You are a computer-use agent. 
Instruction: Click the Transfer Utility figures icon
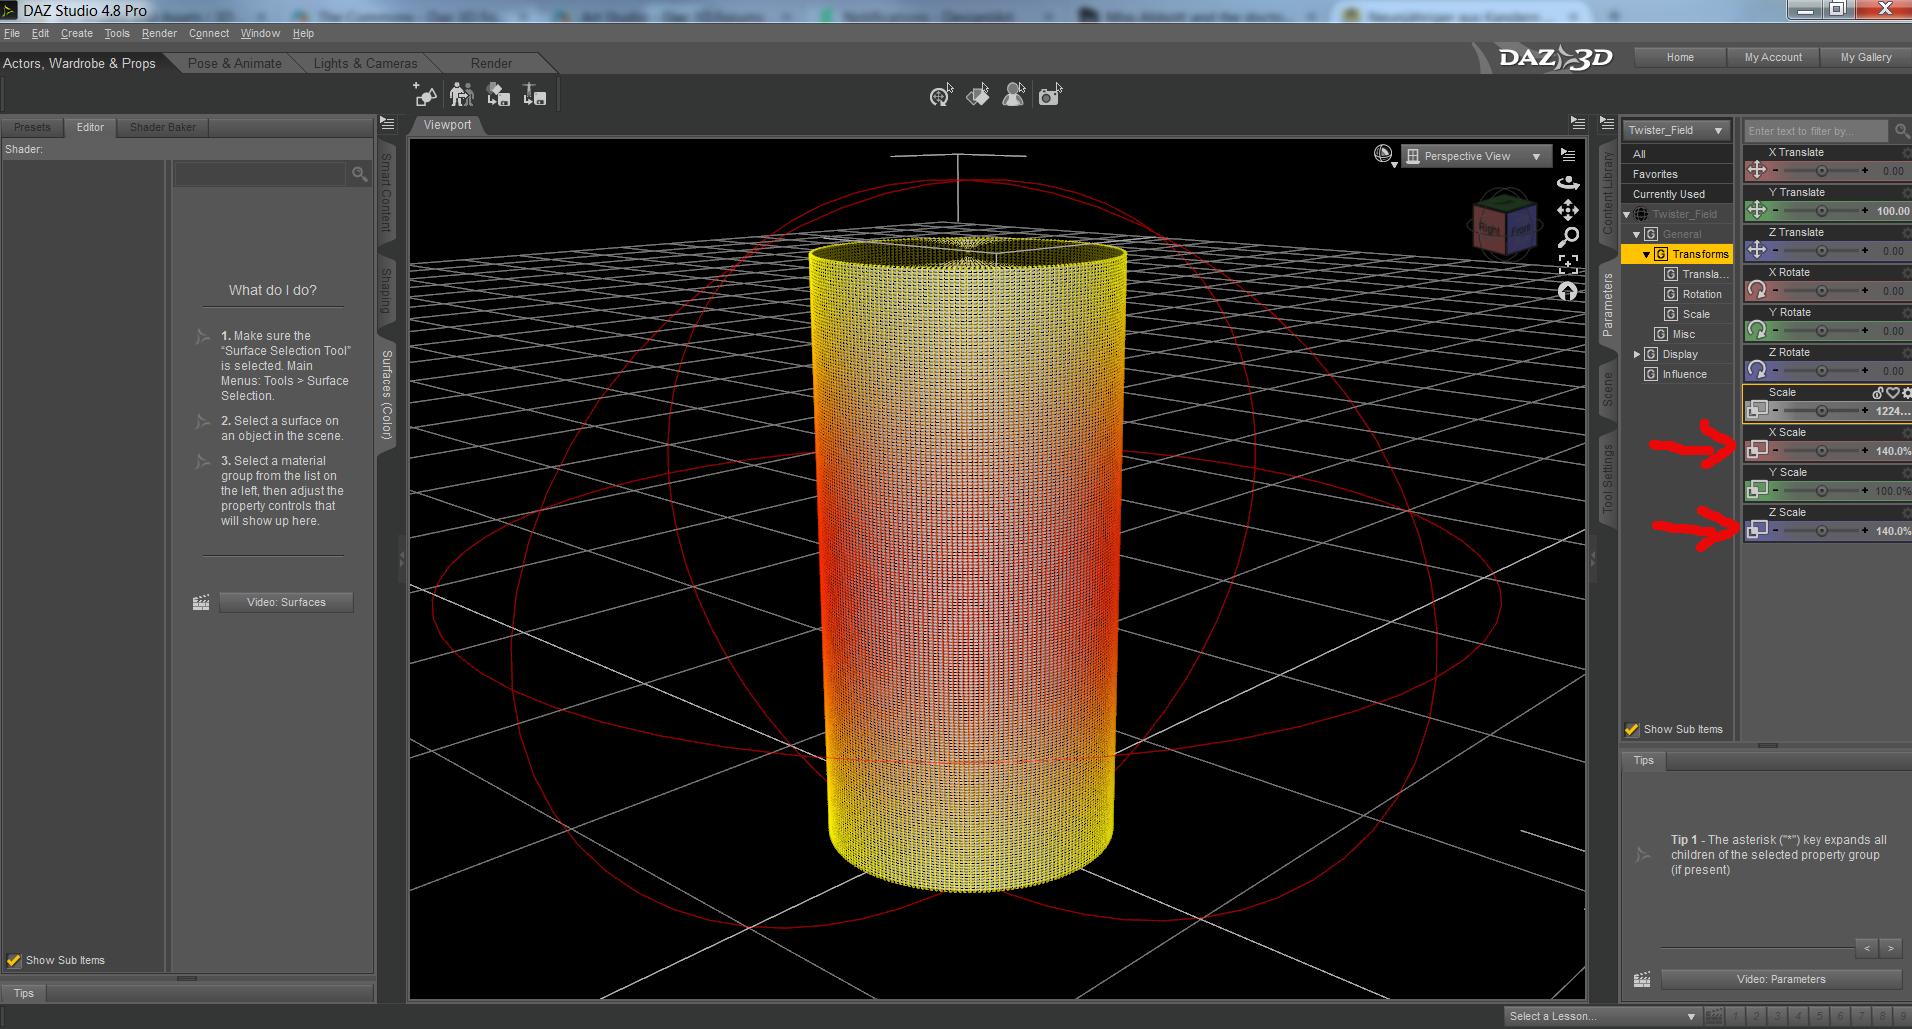461,95
